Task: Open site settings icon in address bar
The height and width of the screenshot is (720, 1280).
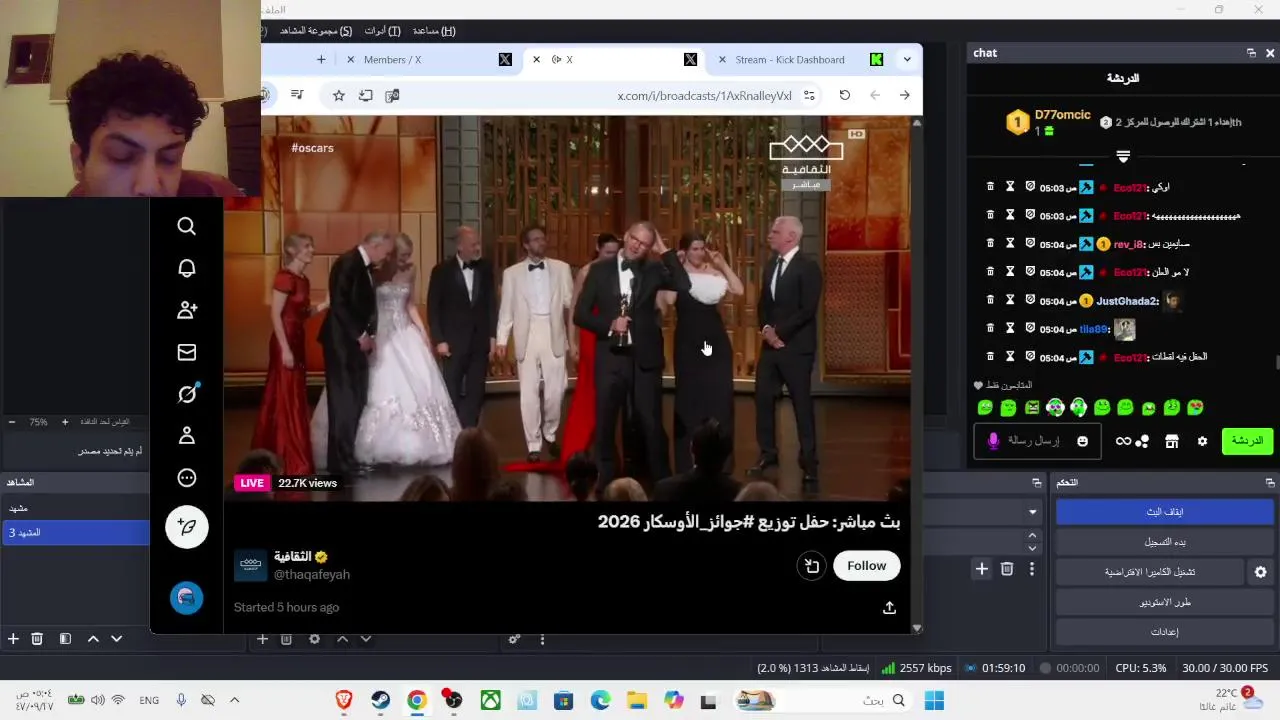Action: pos(809,95)
